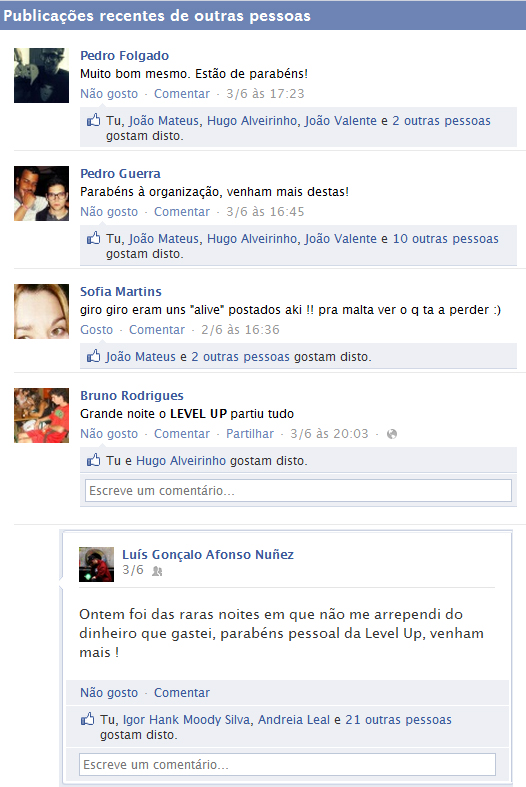Click the friends audience icon beside 3/6
526x787 pixels.
pyautogui.click(x=157, y=571)
